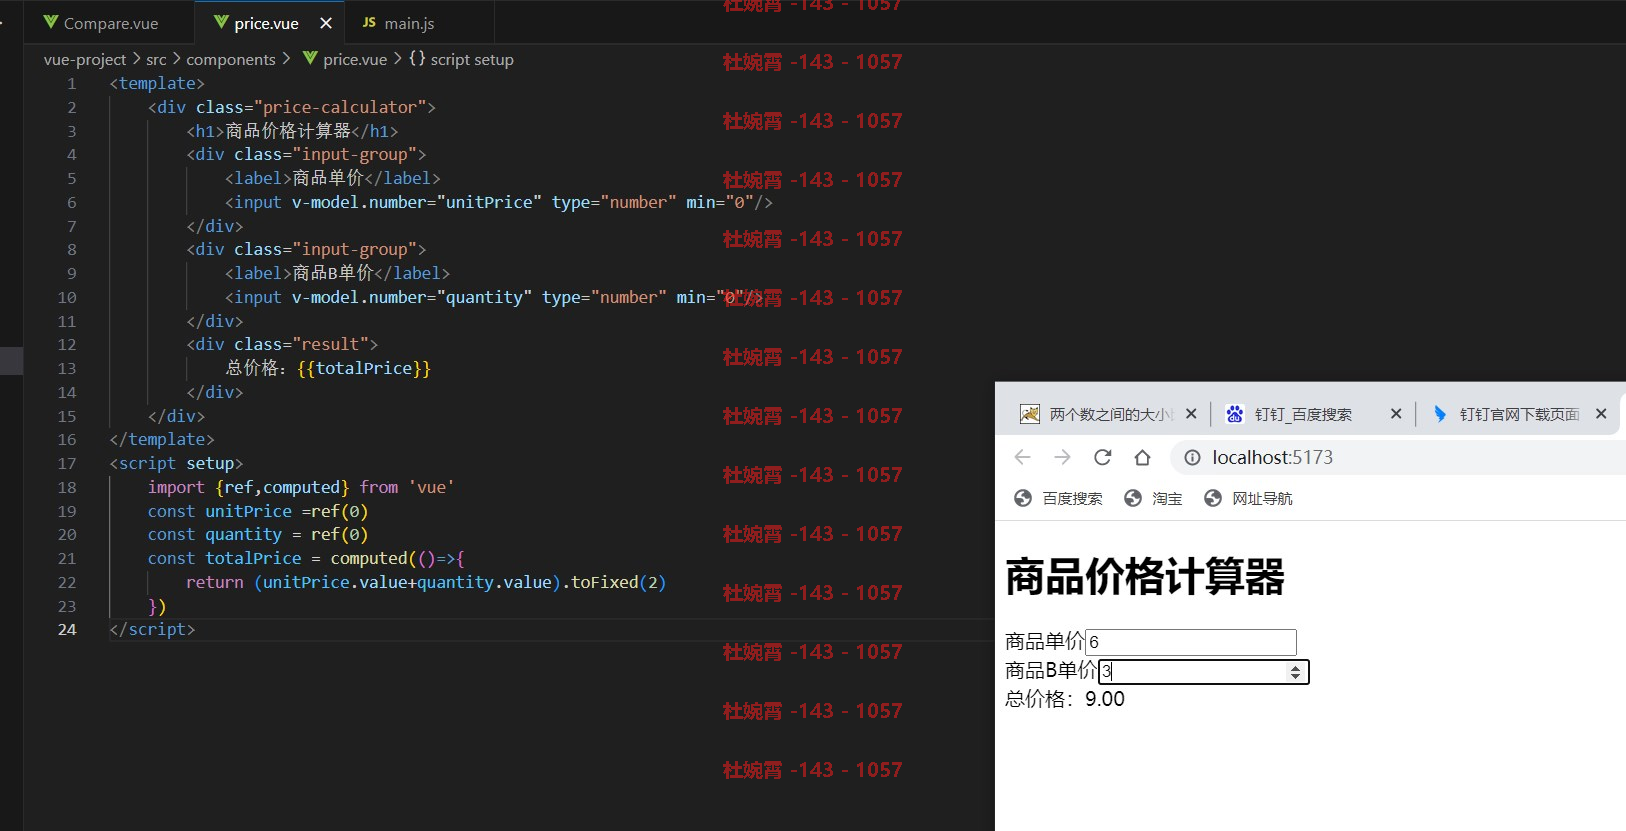Click price.vue in the breadcrumb path
This screenshot has height=831, width=1626.
click(x=355, y=60)
